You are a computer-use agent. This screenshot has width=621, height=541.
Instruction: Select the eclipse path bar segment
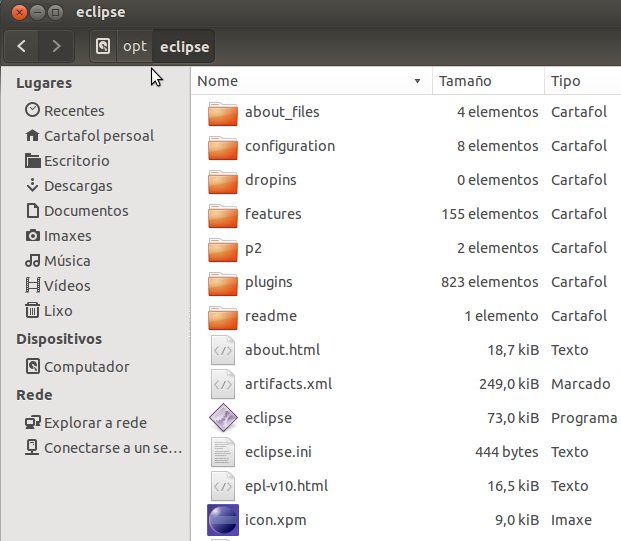(184, 47)
